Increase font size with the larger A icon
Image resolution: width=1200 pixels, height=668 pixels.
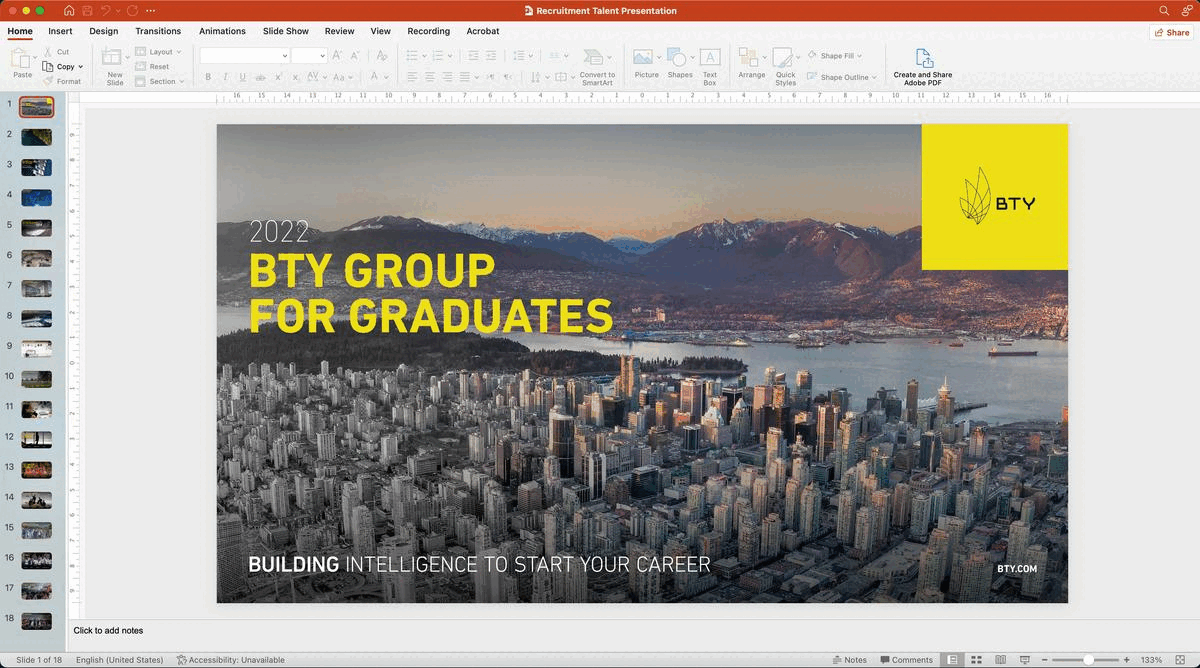pyautogui.click(x=337, y=56)
